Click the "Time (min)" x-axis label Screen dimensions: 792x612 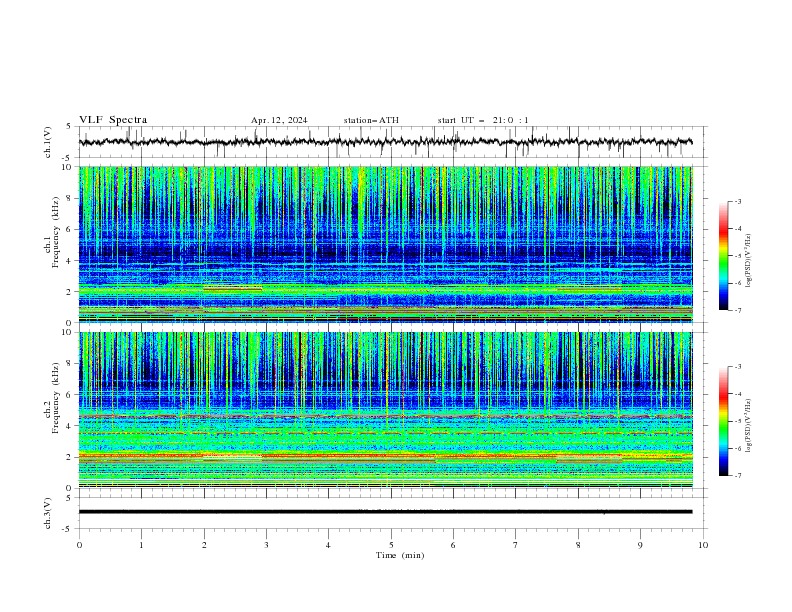(400, 555)
